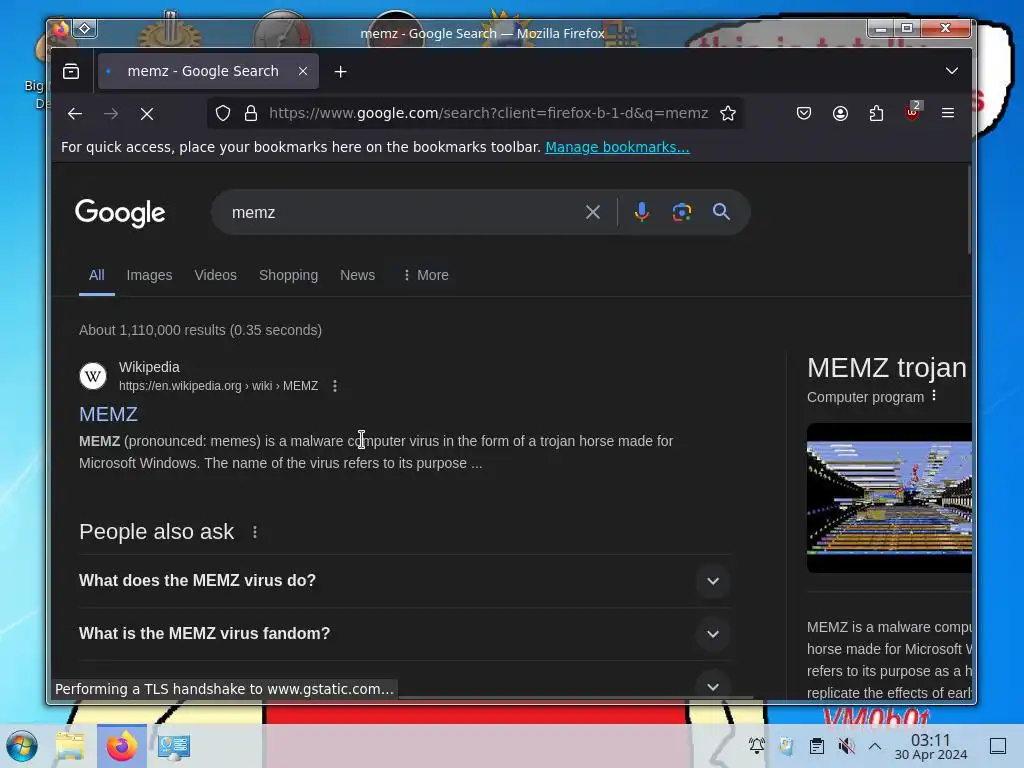Go back with the browser back arrow
Image resolution: width=1024 pixels, height=768 pixels.
click(x=74, y=114)
